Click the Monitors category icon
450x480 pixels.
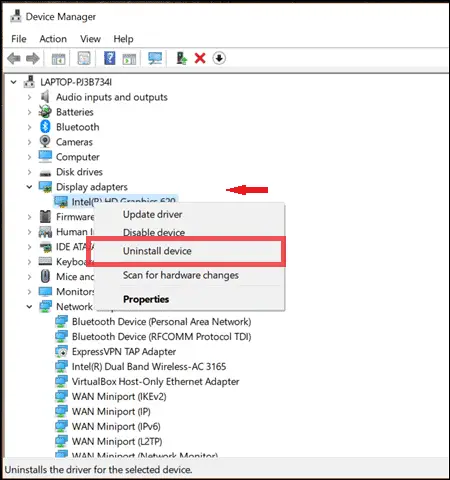(45, 291)
